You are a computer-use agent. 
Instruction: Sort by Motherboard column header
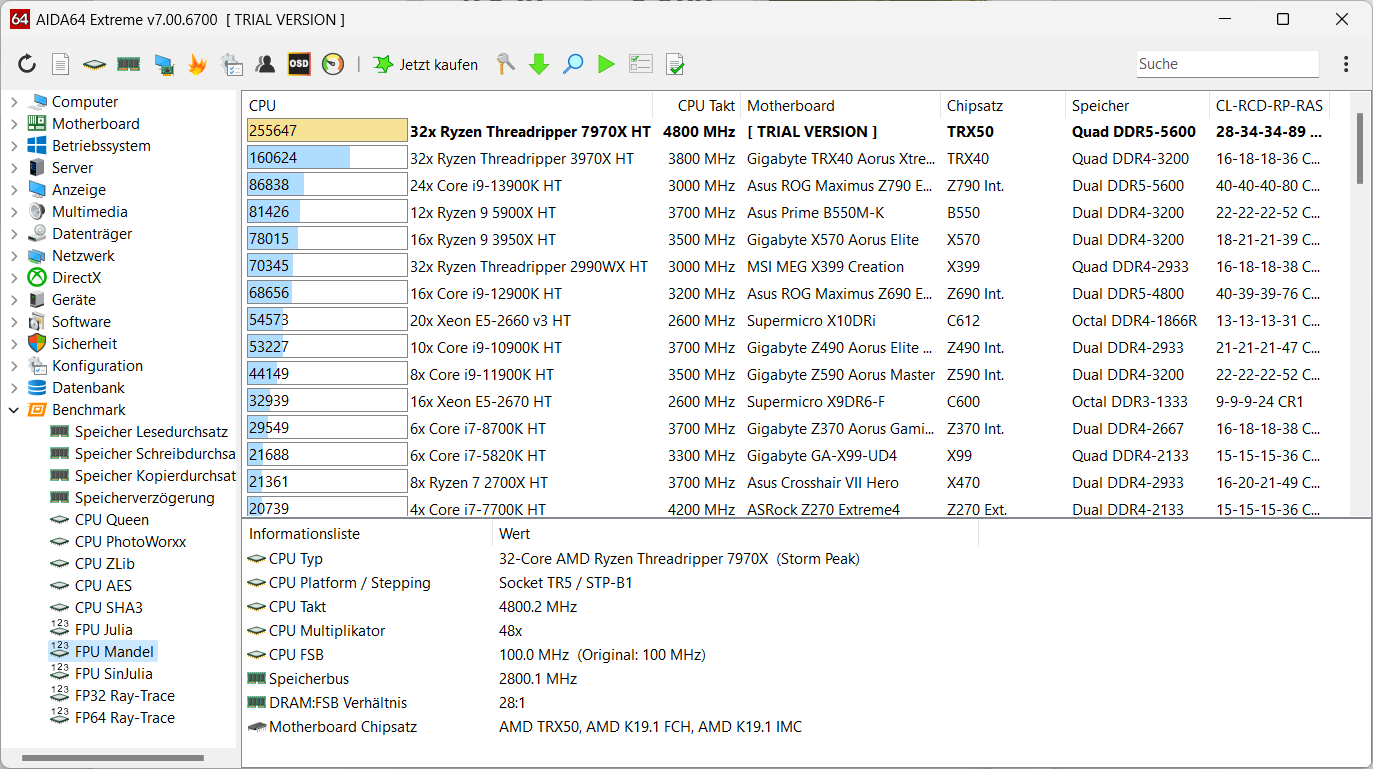pyautogui.click(x=841, y=105)
